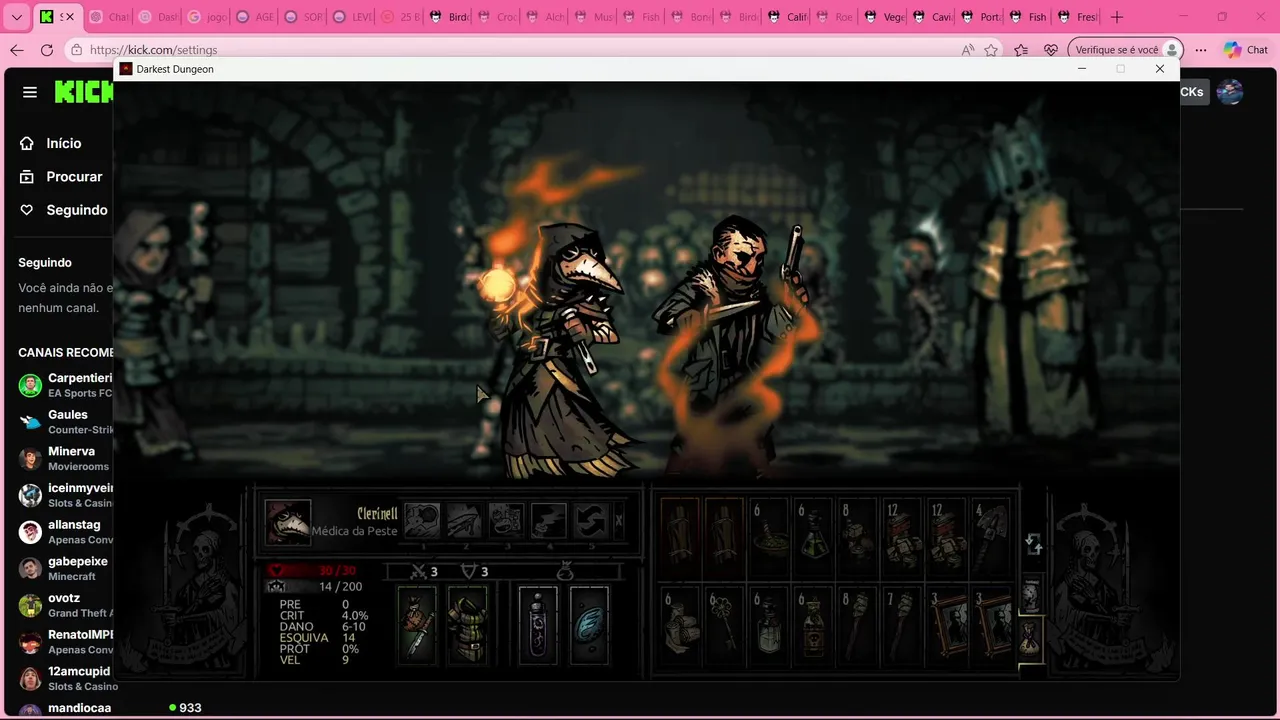Switch to the AGE browser tab

[x=254, y=17]
